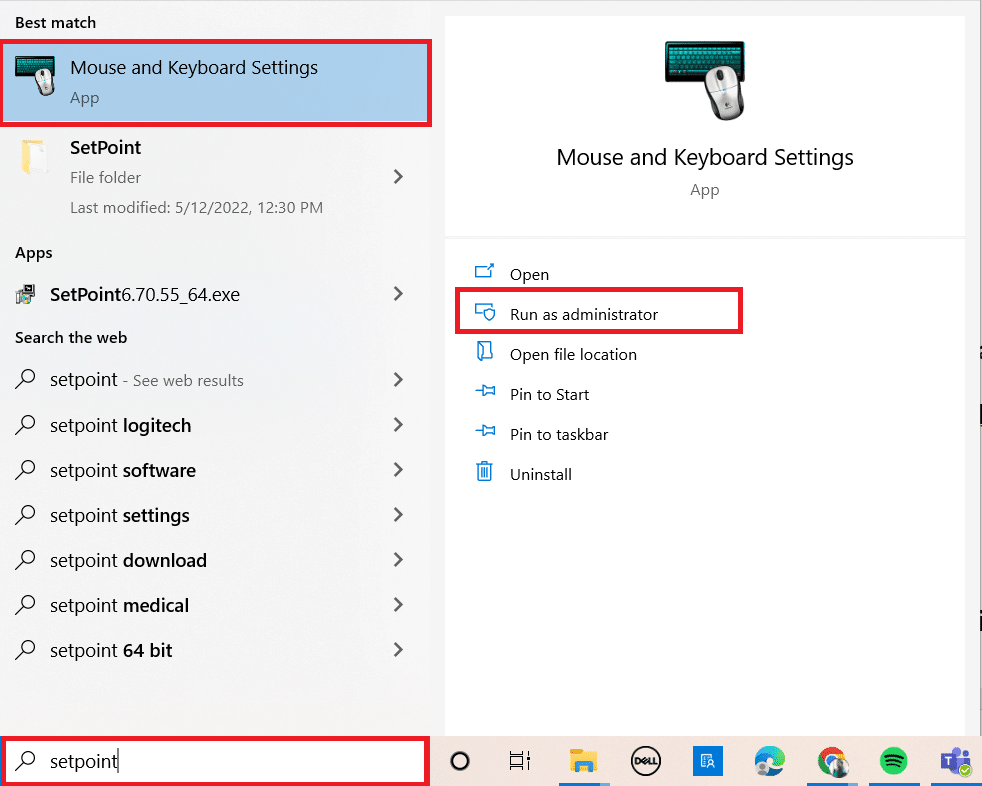Expand SetPoint6.70.55_64.exe result chevron

coord(398,294)
